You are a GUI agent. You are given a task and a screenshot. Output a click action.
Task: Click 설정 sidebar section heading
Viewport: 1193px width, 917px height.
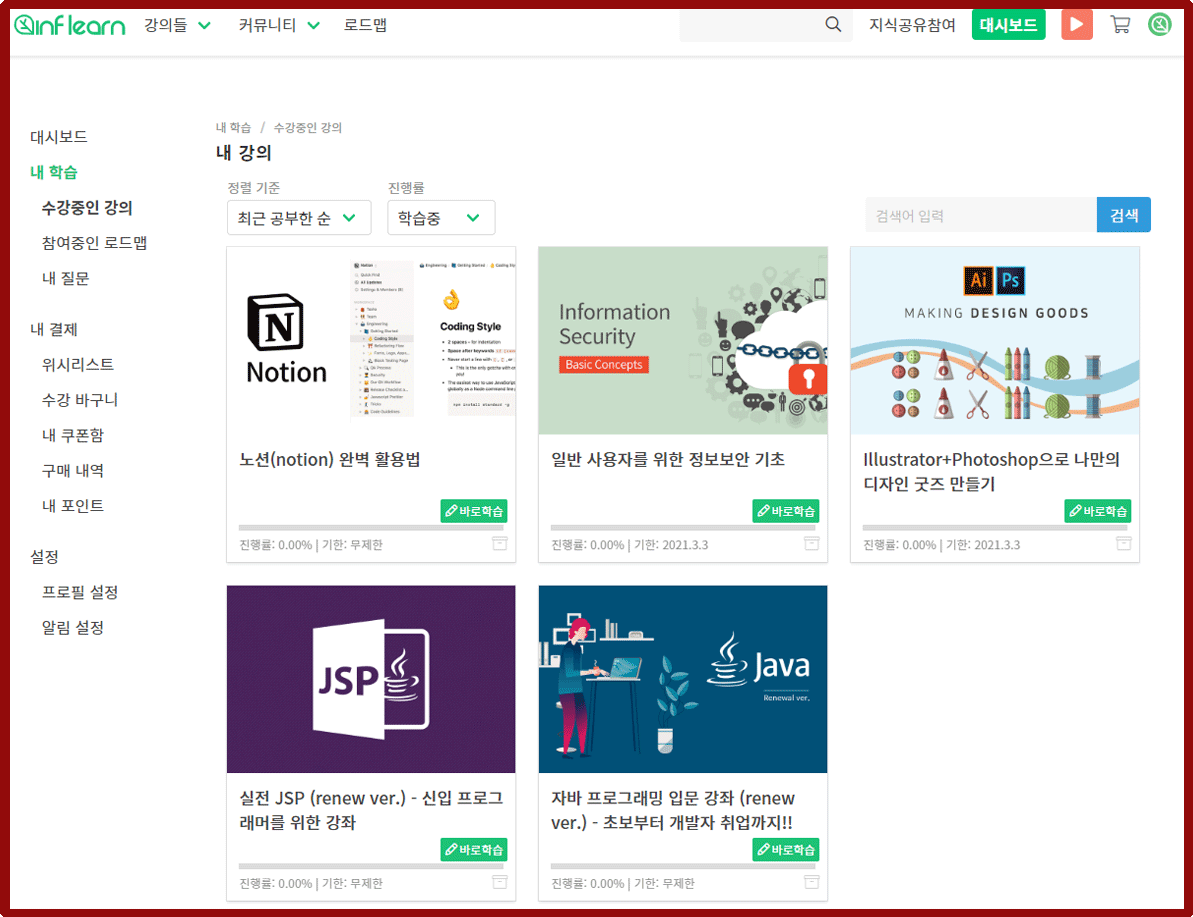[44, 557]
